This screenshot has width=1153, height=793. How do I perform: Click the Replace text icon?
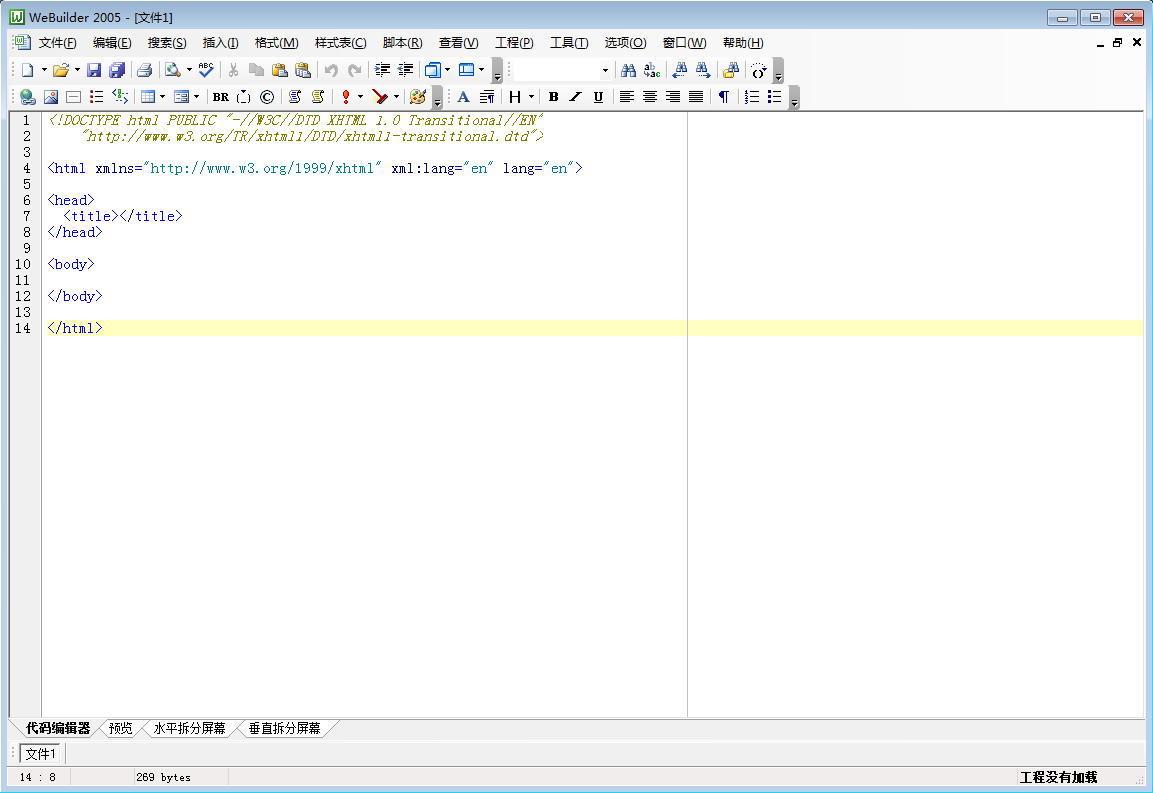pos(652,70)
